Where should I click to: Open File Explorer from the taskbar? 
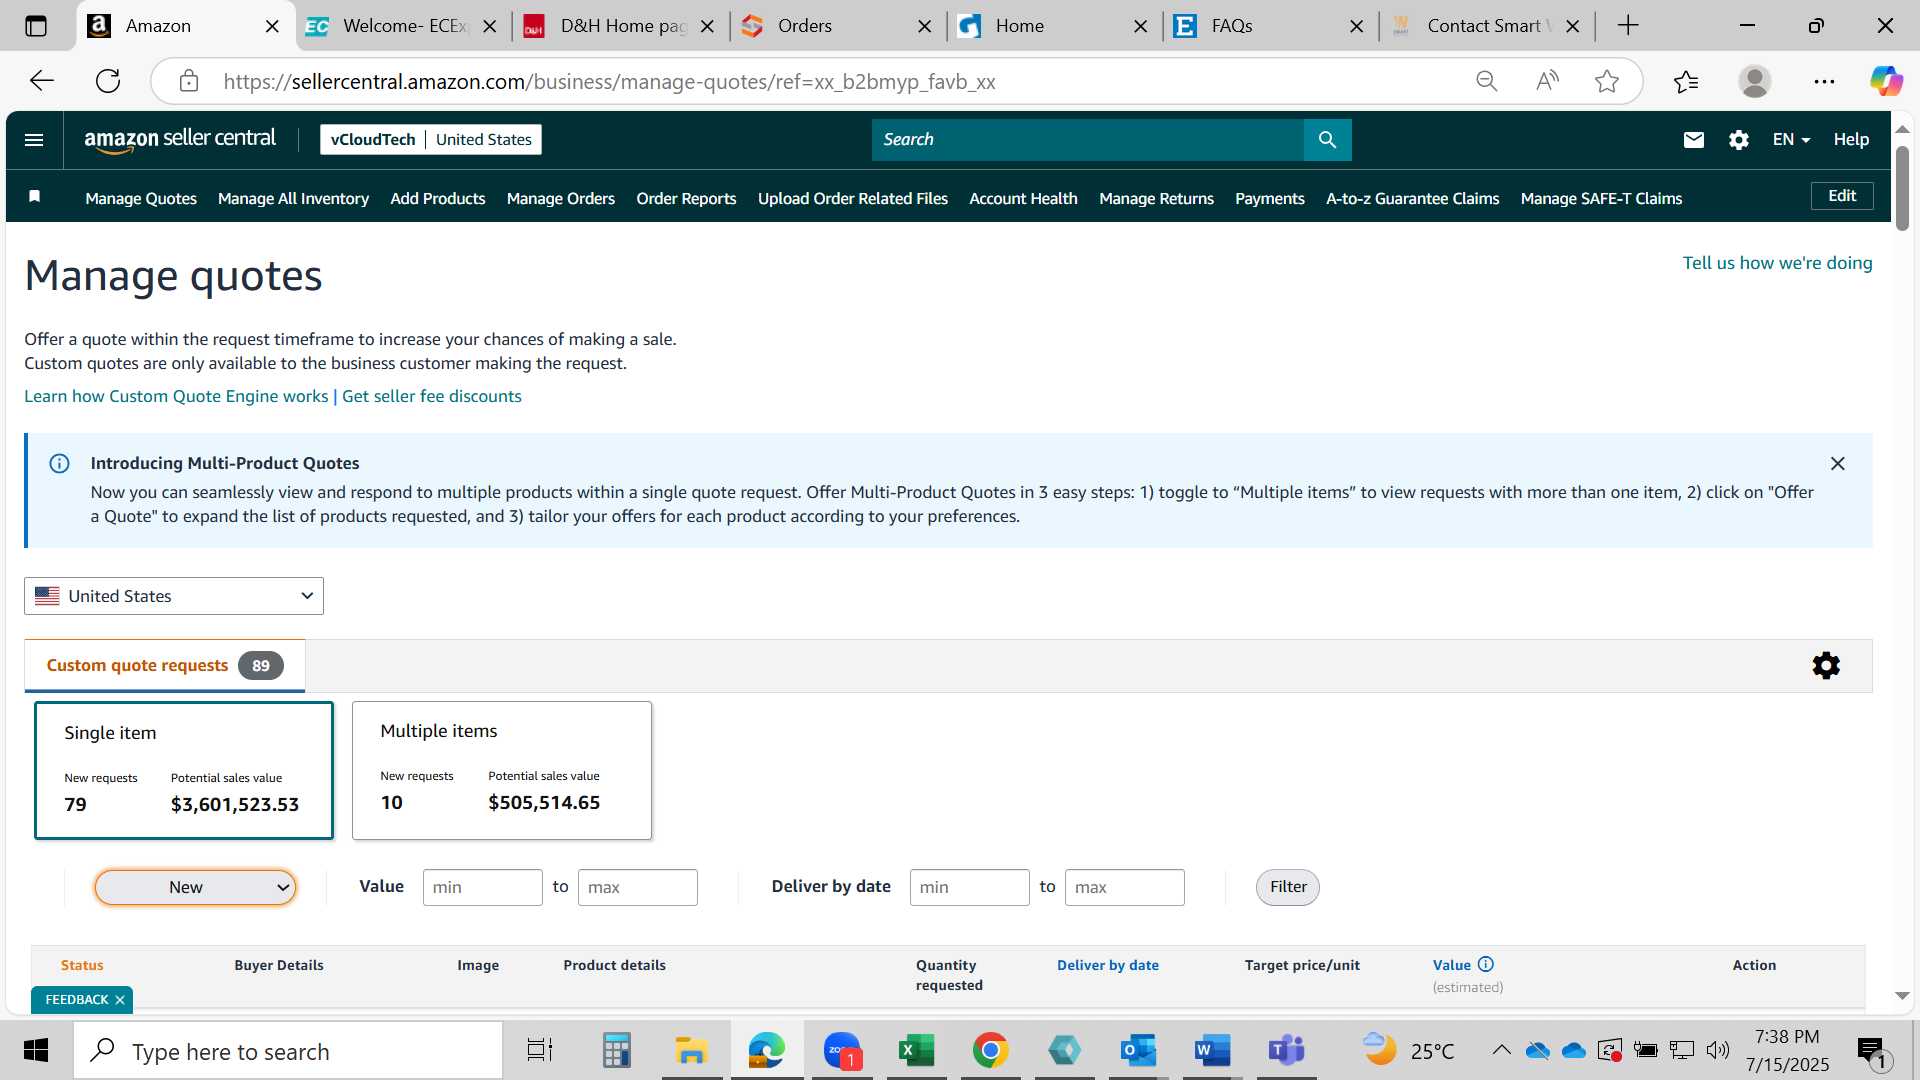pos(691,1051)
